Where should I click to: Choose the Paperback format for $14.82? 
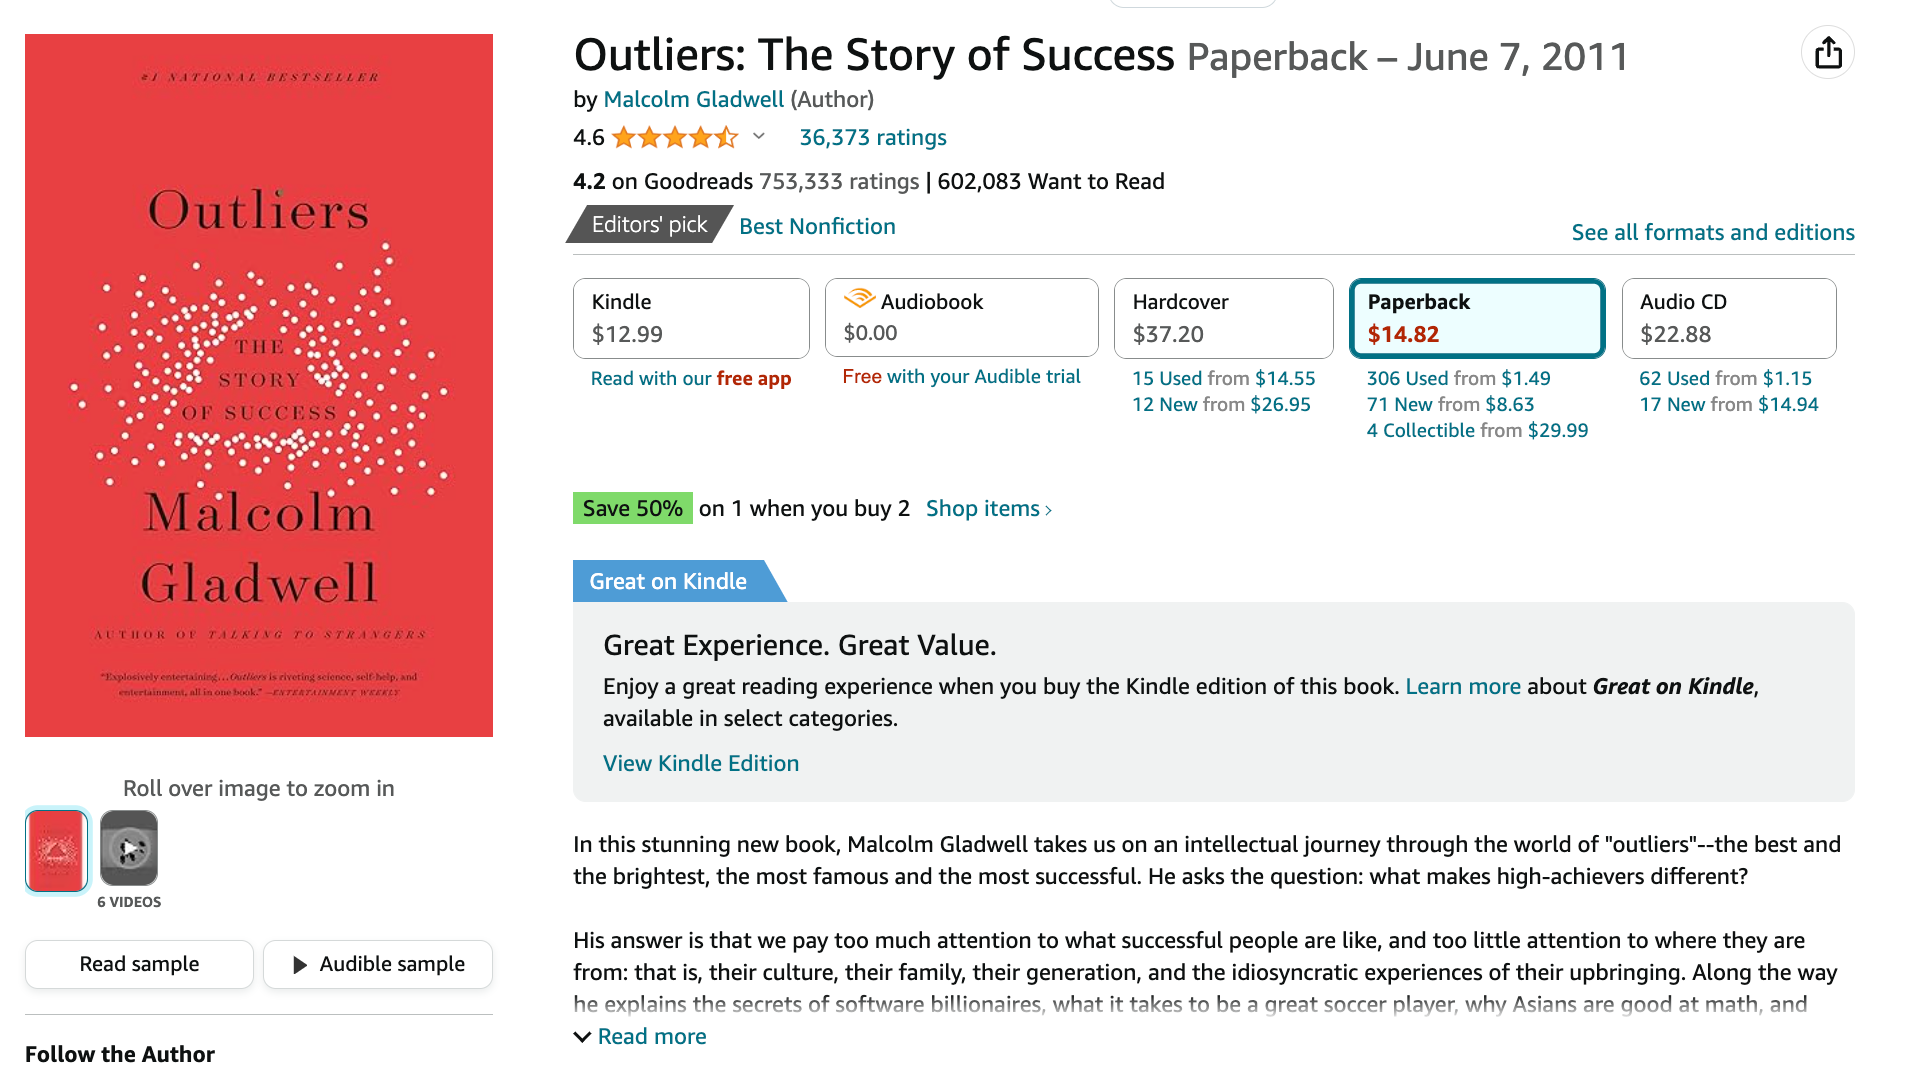pos(1477,318)
